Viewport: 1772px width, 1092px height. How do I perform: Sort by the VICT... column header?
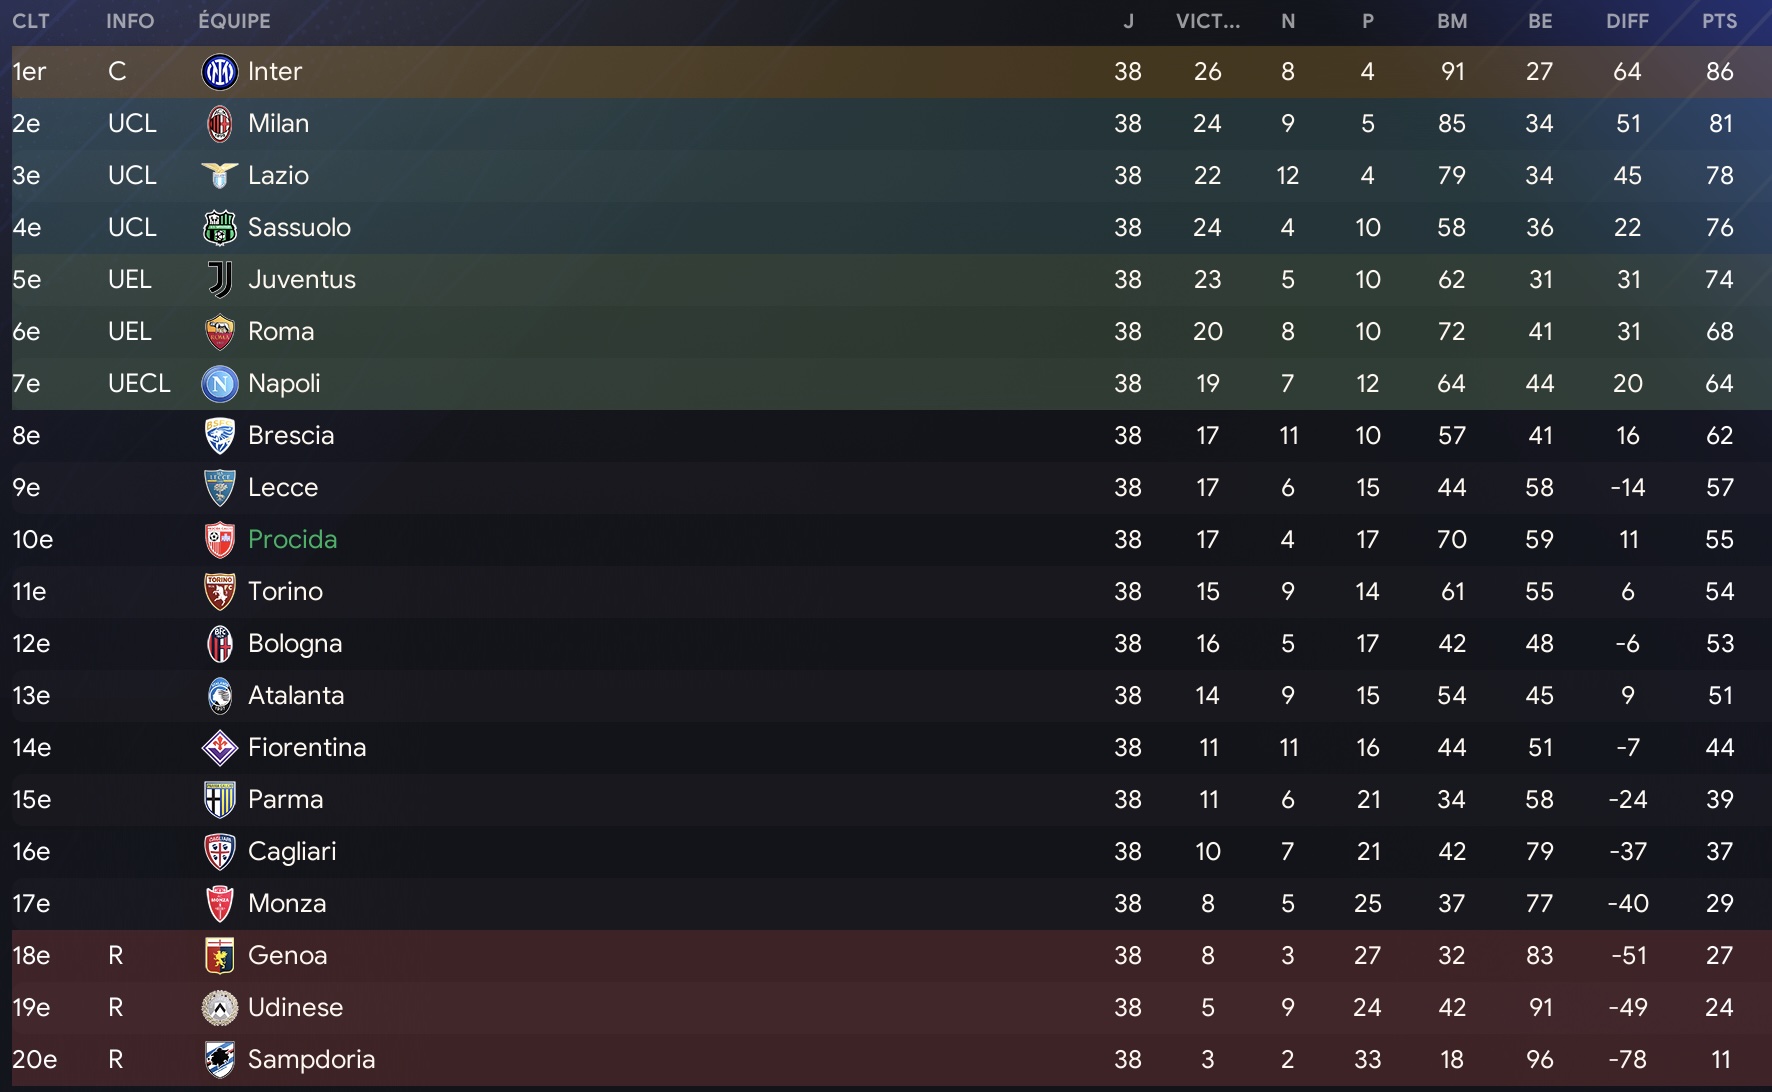click(1208, 21)
